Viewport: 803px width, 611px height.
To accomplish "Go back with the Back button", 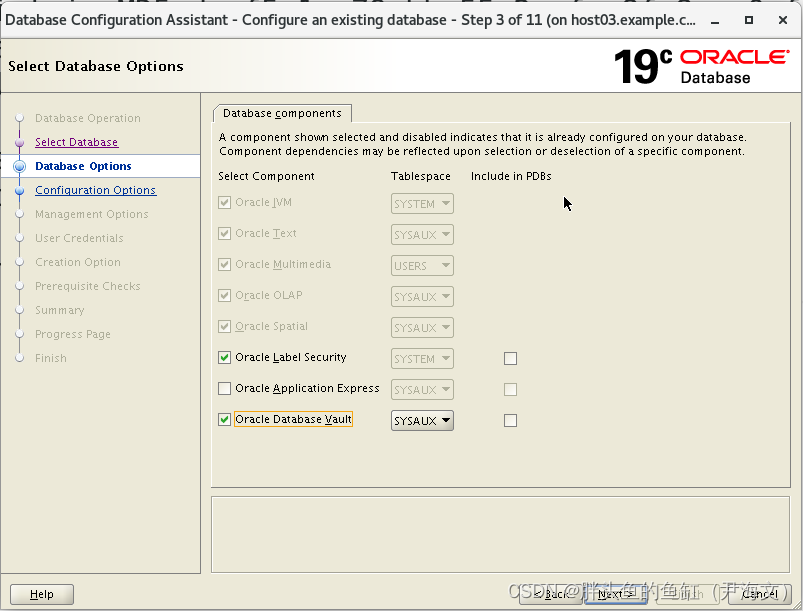I will [x=552, y=594].
